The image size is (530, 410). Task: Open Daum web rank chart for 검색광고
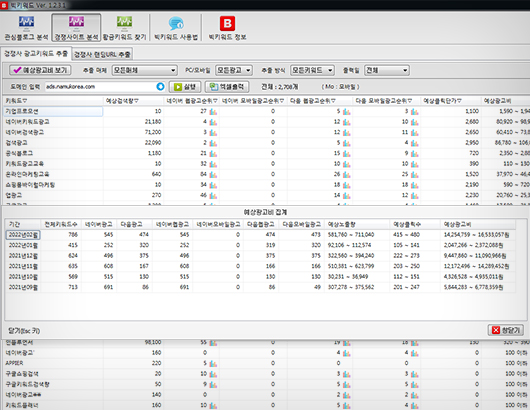(346, 143)
